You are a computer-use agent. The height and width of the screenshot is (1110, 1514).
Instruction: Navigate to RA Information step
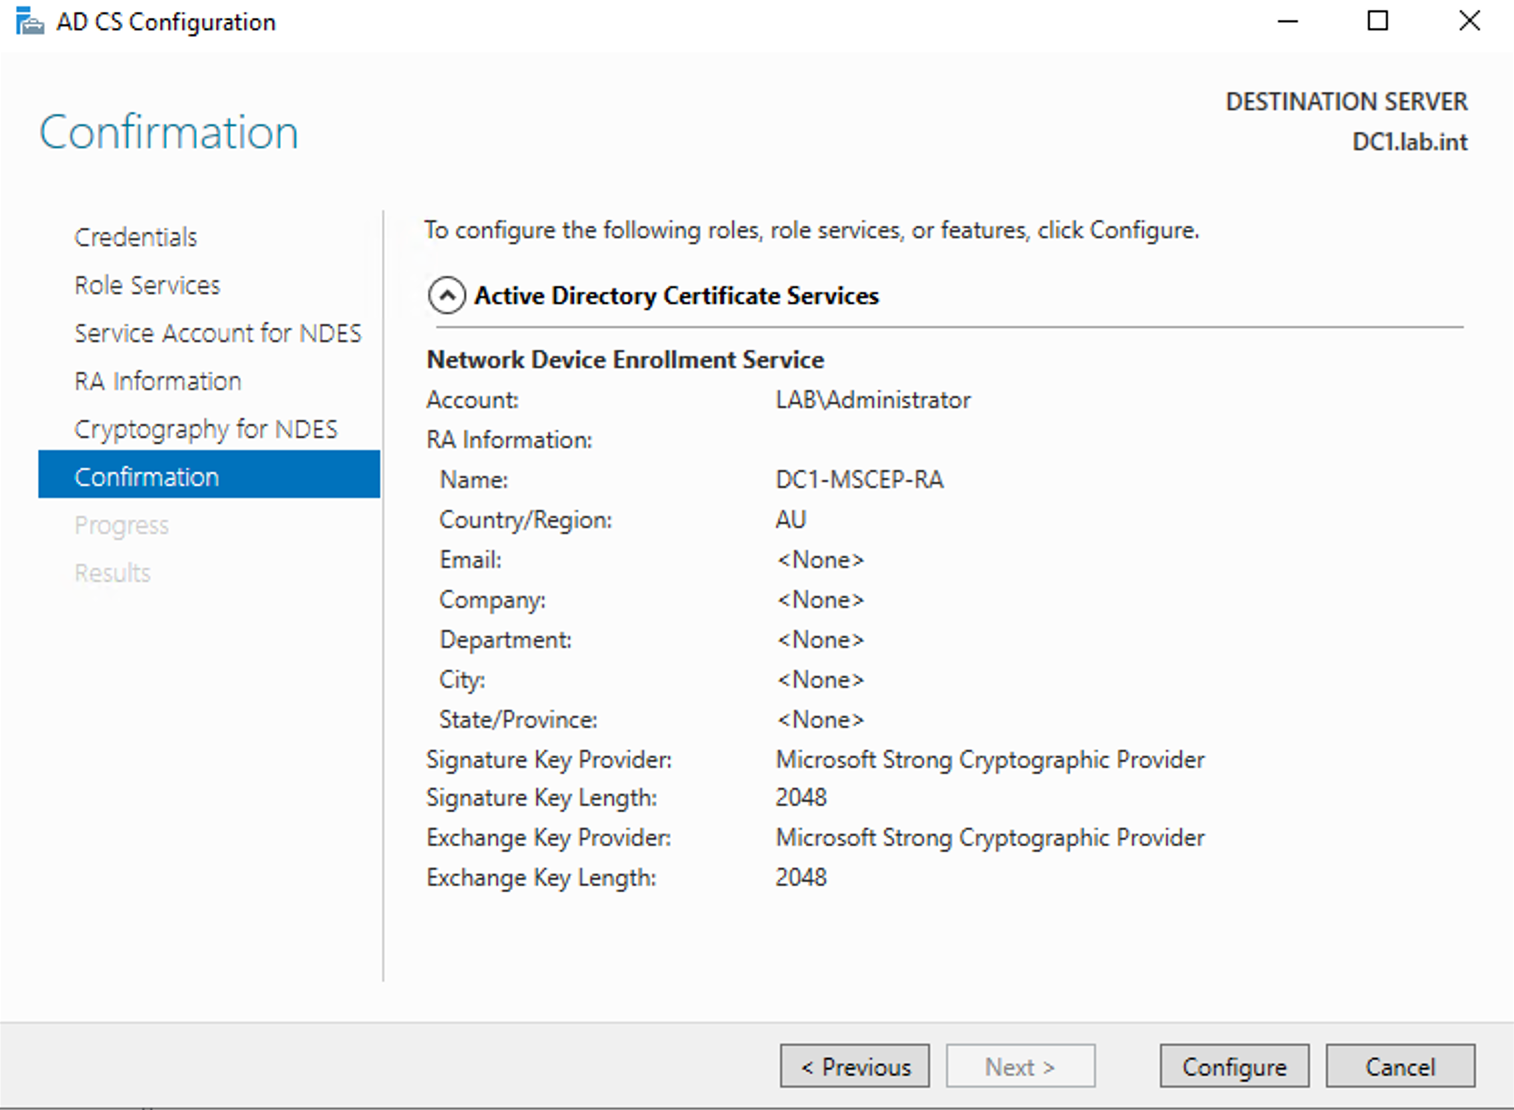point(158,381)
